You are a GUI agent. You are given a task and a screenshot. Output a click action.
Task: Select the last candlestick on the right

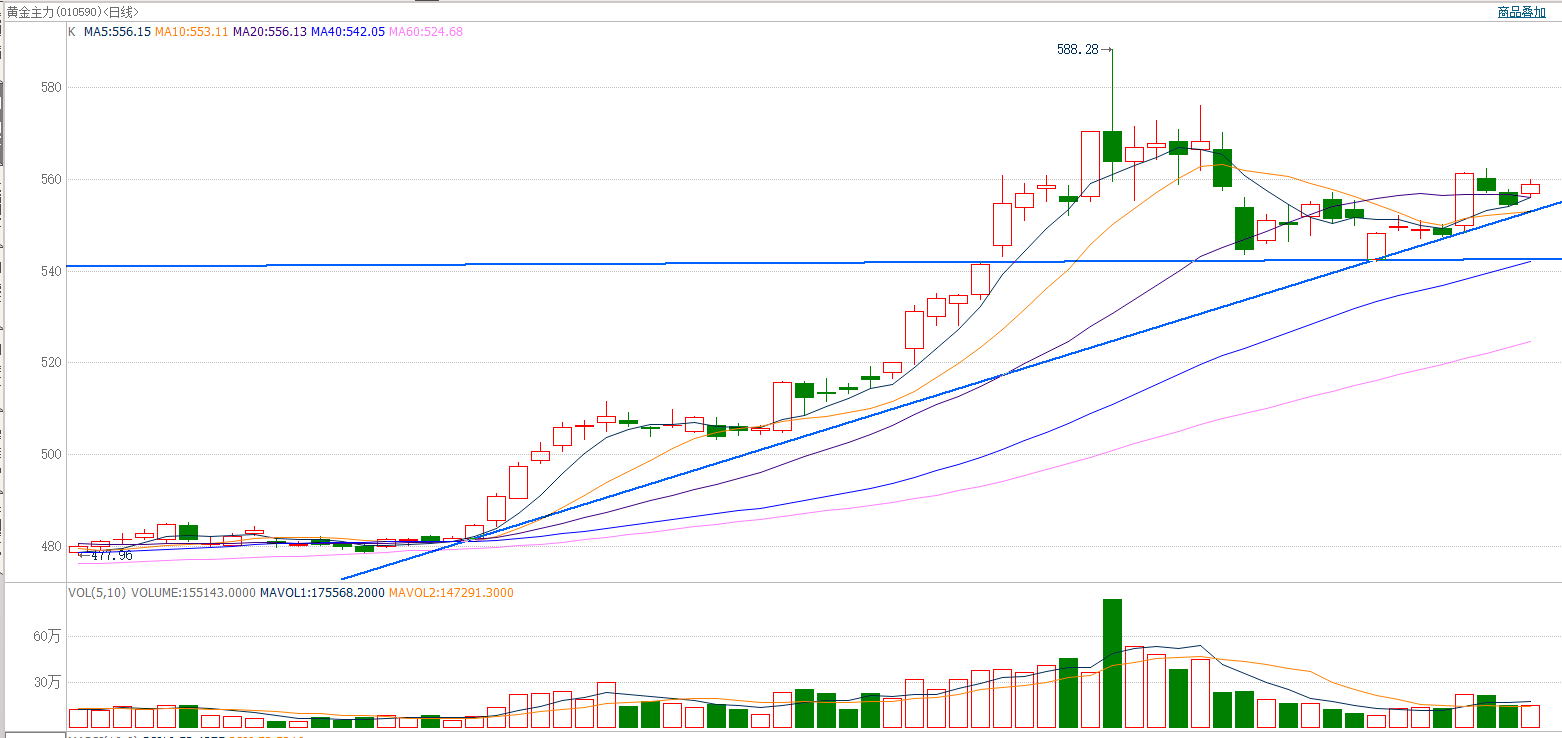click(x=1530, y=188)
